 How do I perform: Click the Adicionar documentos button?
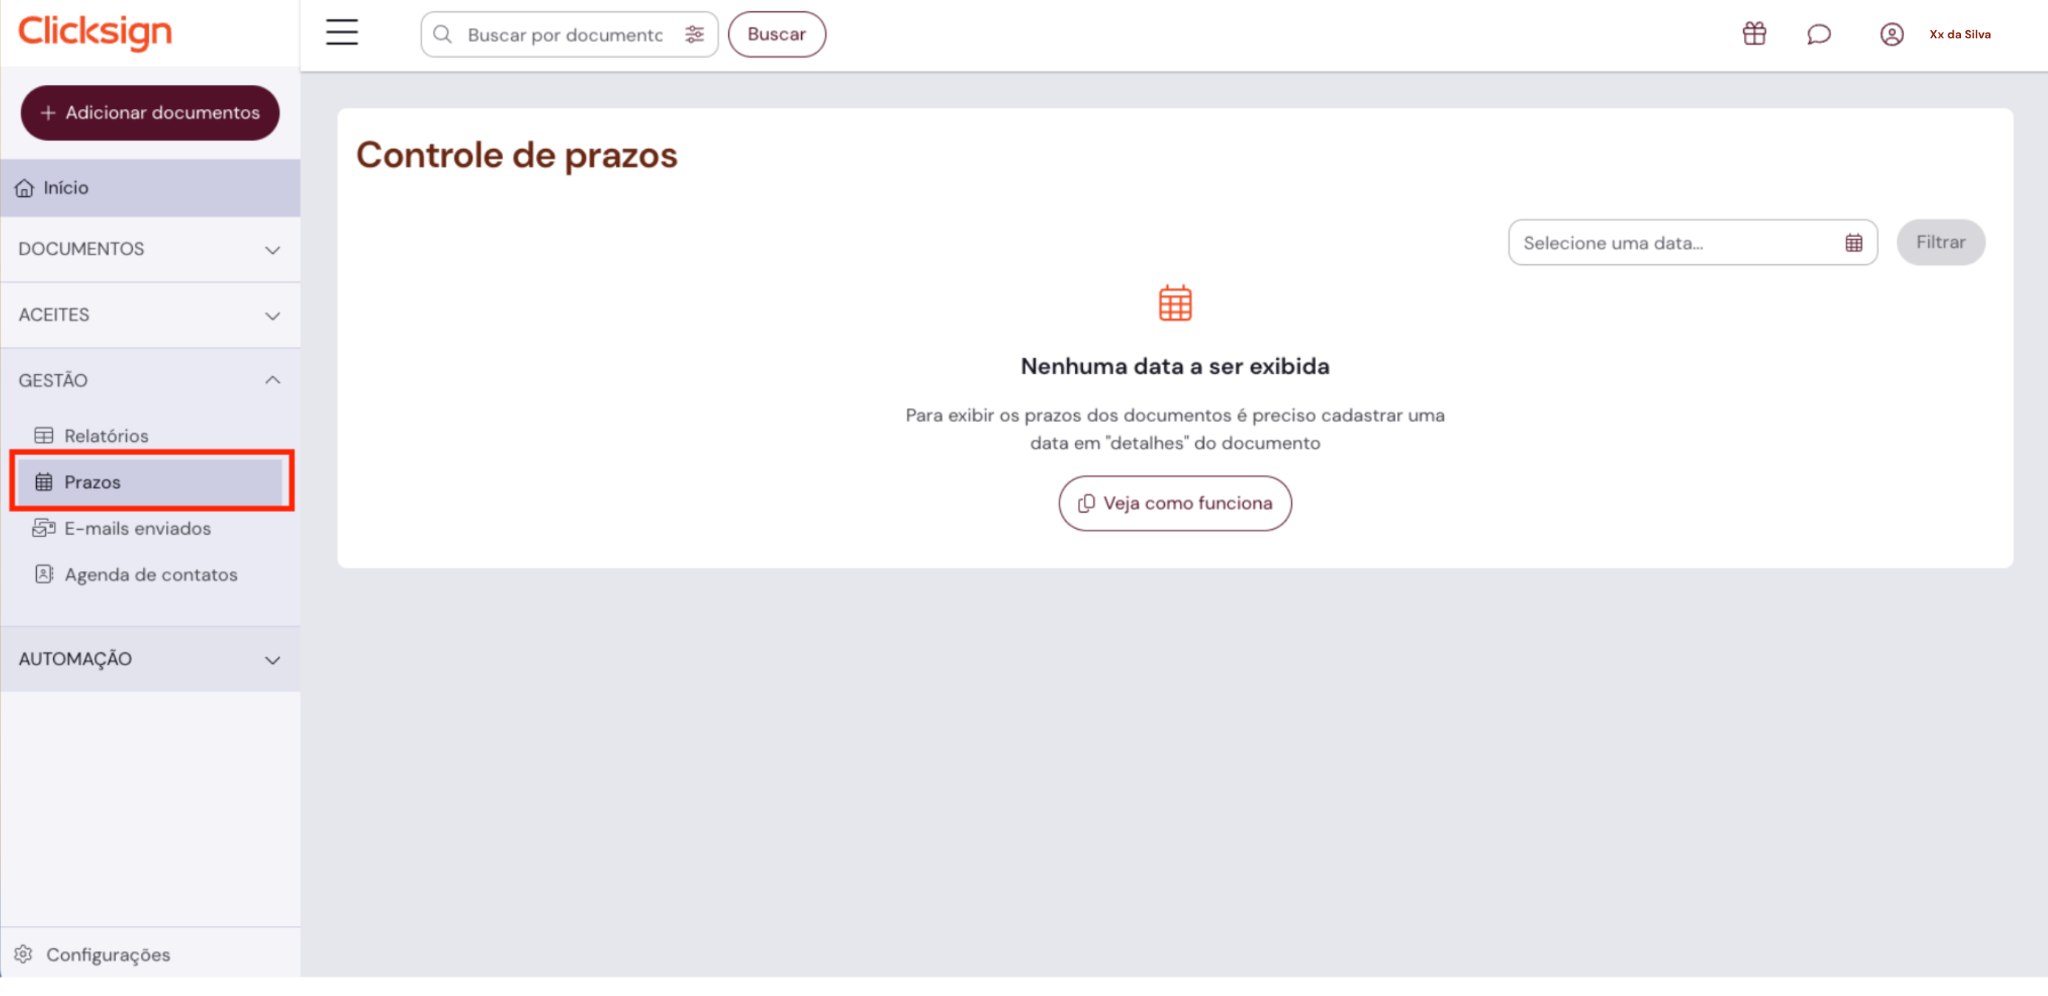(150, 113)
